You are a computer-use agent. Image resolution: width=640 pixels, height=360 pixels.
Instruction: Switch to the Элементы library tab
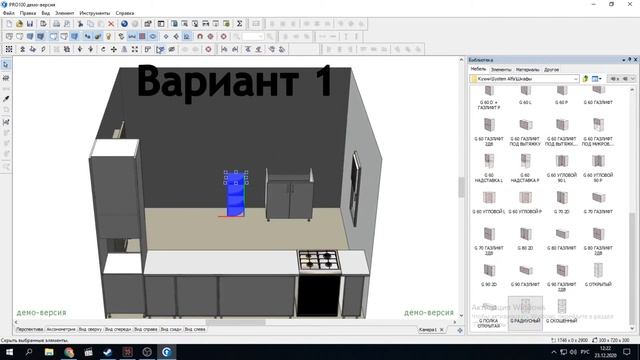click(501, 69)
